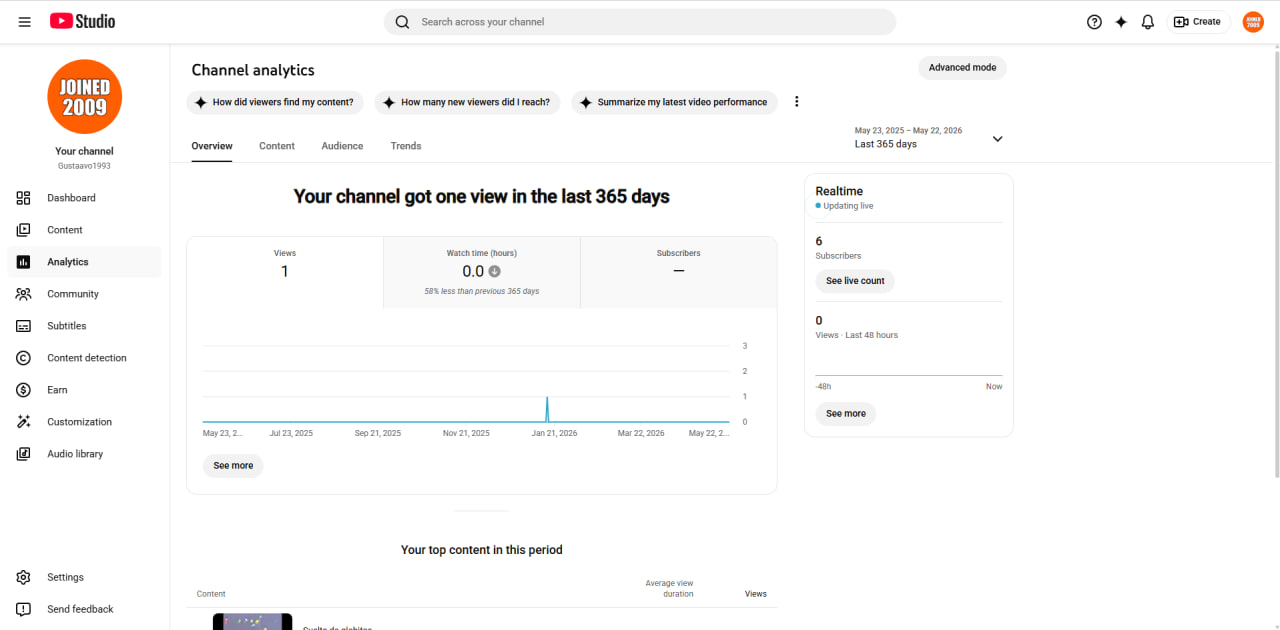Viewport: 1280px width, 630px height.
Task: Open the notifications bell
Action: click(1148, 22)
